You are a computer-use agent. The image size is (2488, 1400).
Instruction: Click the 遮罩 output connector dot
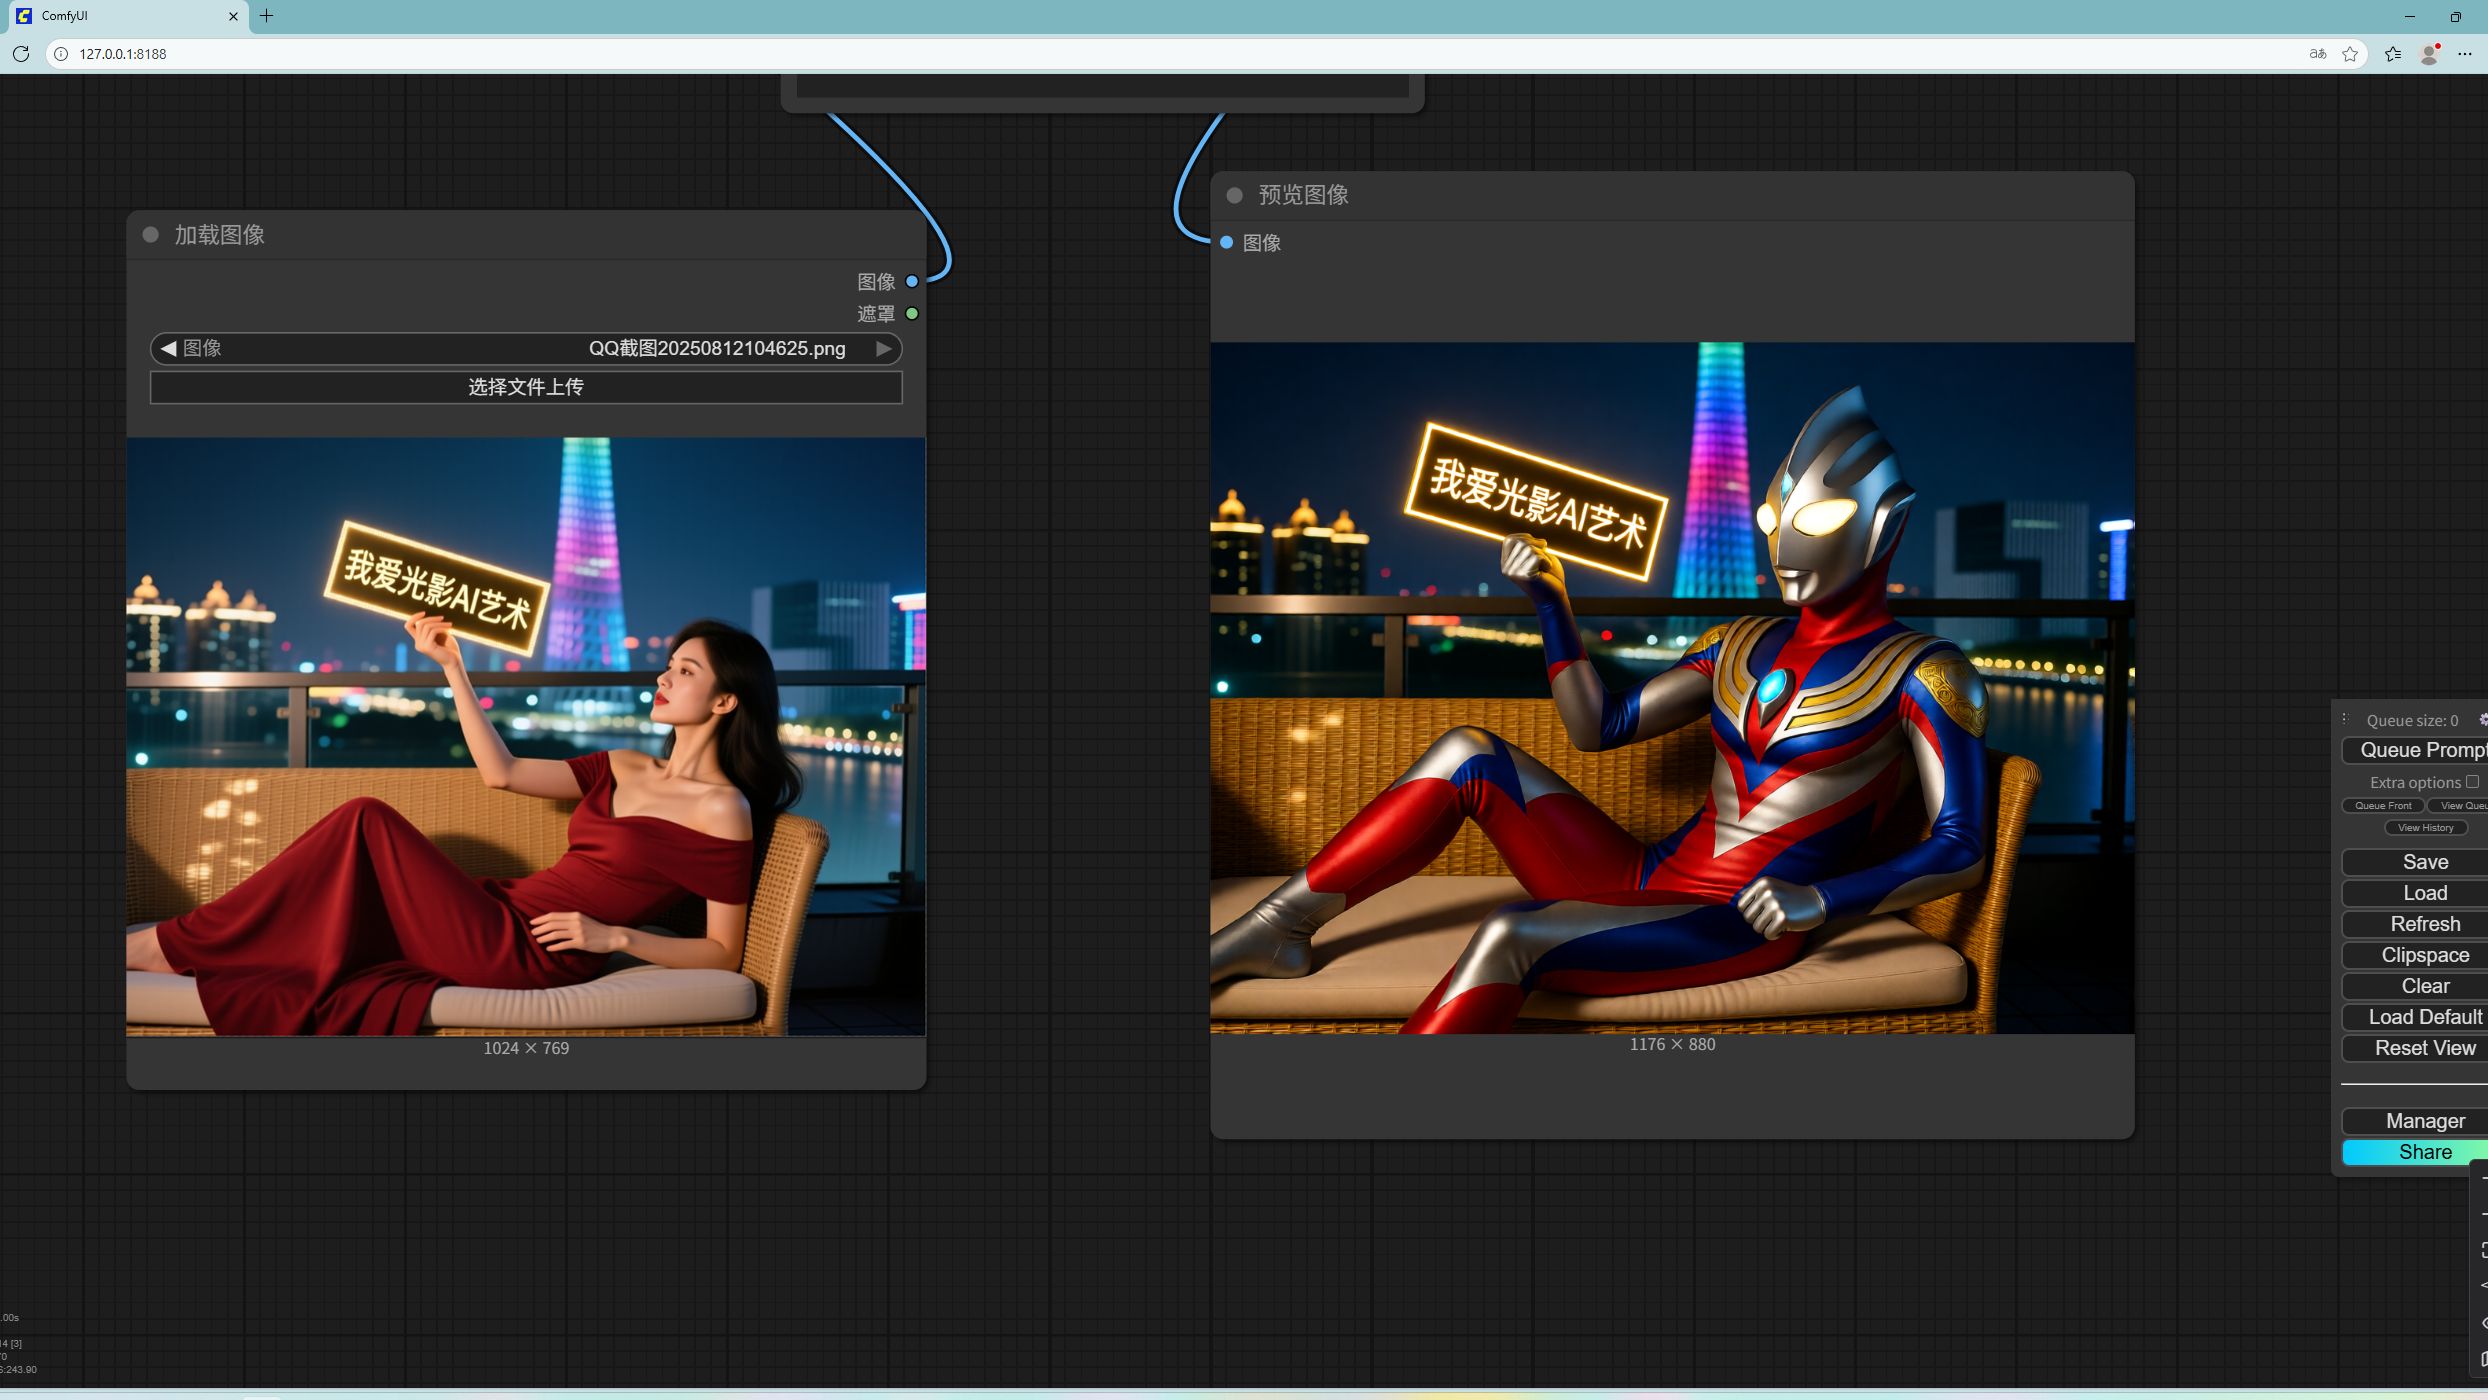coord(912,314)
